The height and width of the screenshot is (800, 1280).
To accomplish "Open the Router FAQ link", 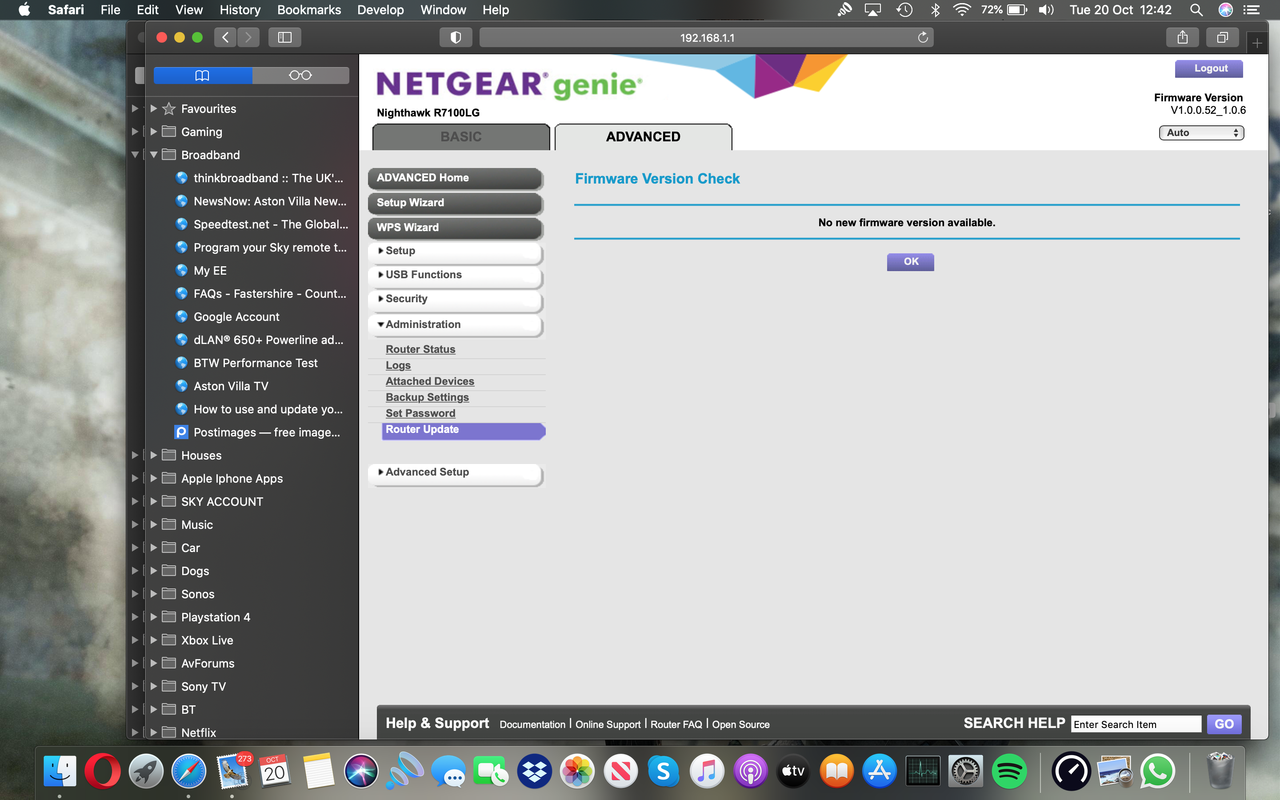I will (676, 725).
